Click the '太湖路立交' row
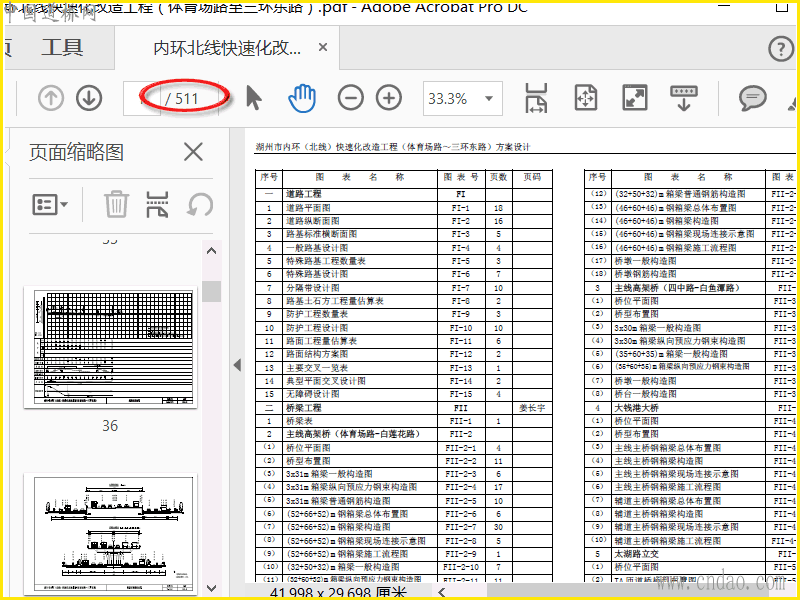 [x=637, y=554]
